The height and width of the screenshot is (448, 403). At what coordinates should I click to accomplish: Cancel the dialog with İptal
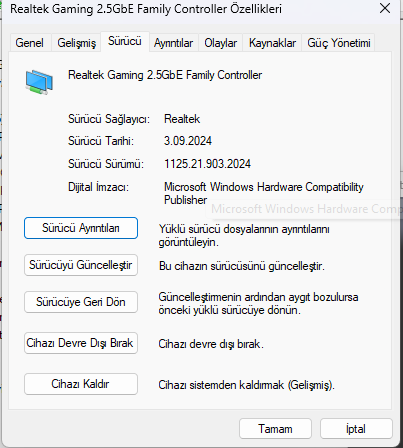pos(356,429)
